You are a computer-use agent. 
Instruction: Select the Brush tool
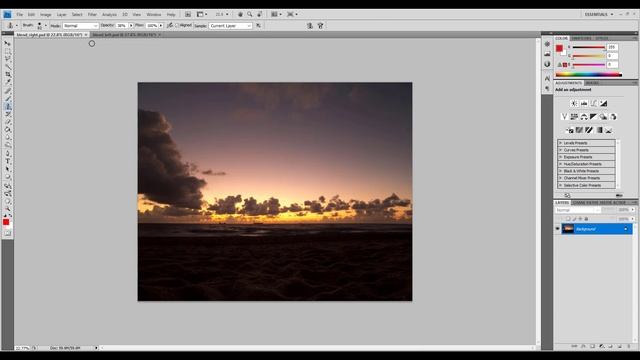7,98
